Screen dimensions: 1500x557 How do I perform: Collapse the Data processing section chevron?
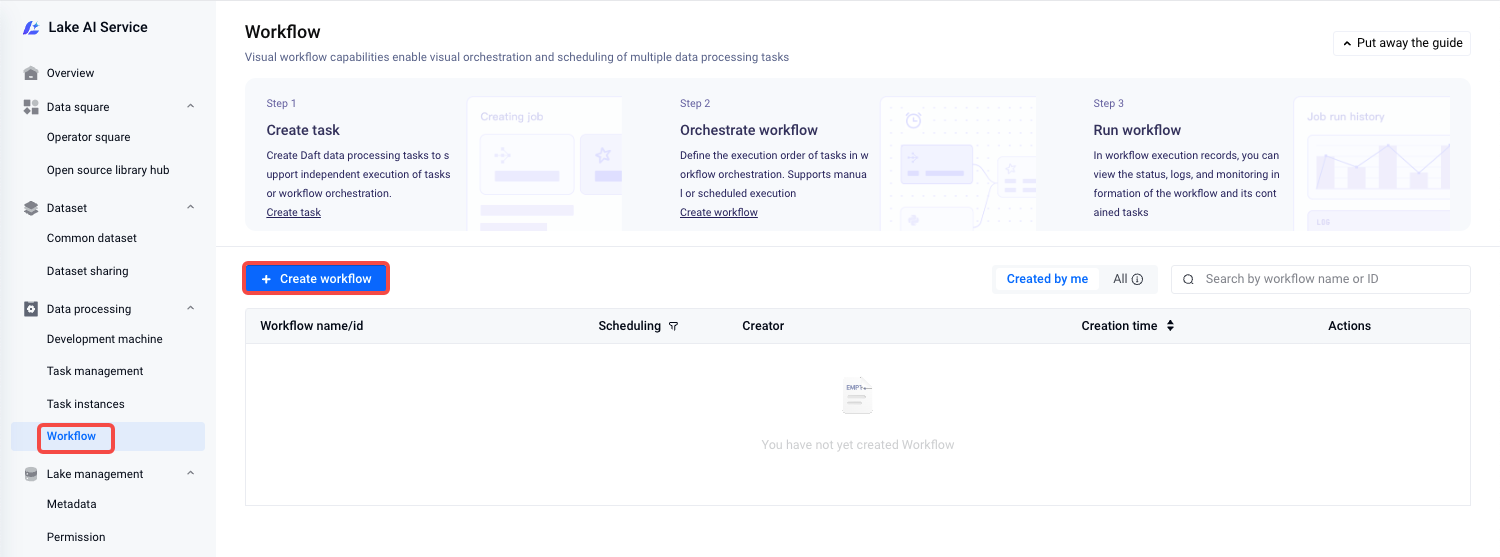pyautogui.click(x=191, y=309)
